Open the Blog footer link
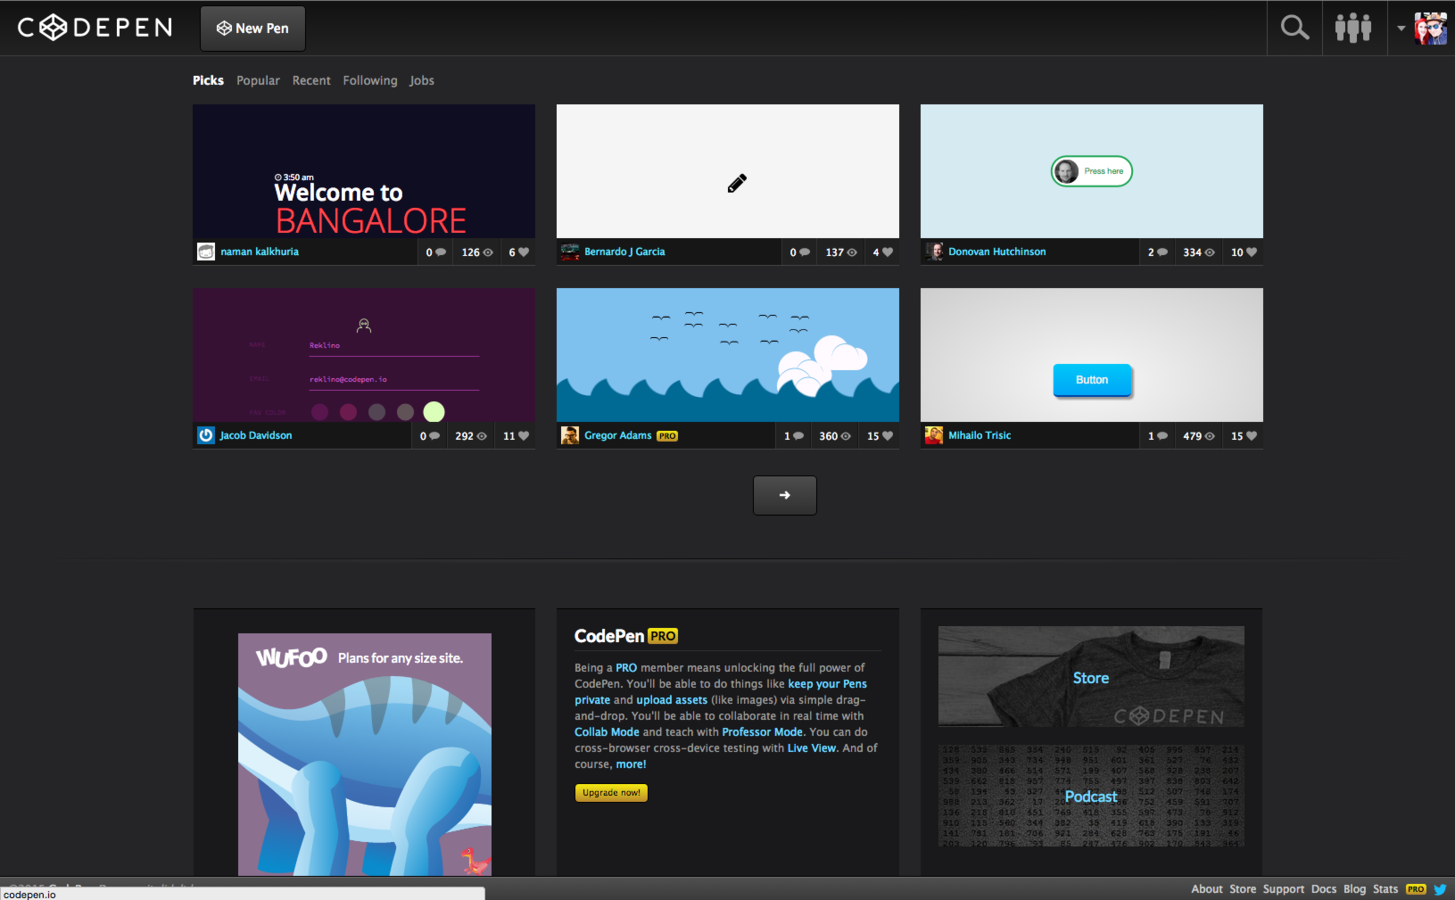The height and width of the screenshot is (900, 1455). click(x=1355, y=889)
